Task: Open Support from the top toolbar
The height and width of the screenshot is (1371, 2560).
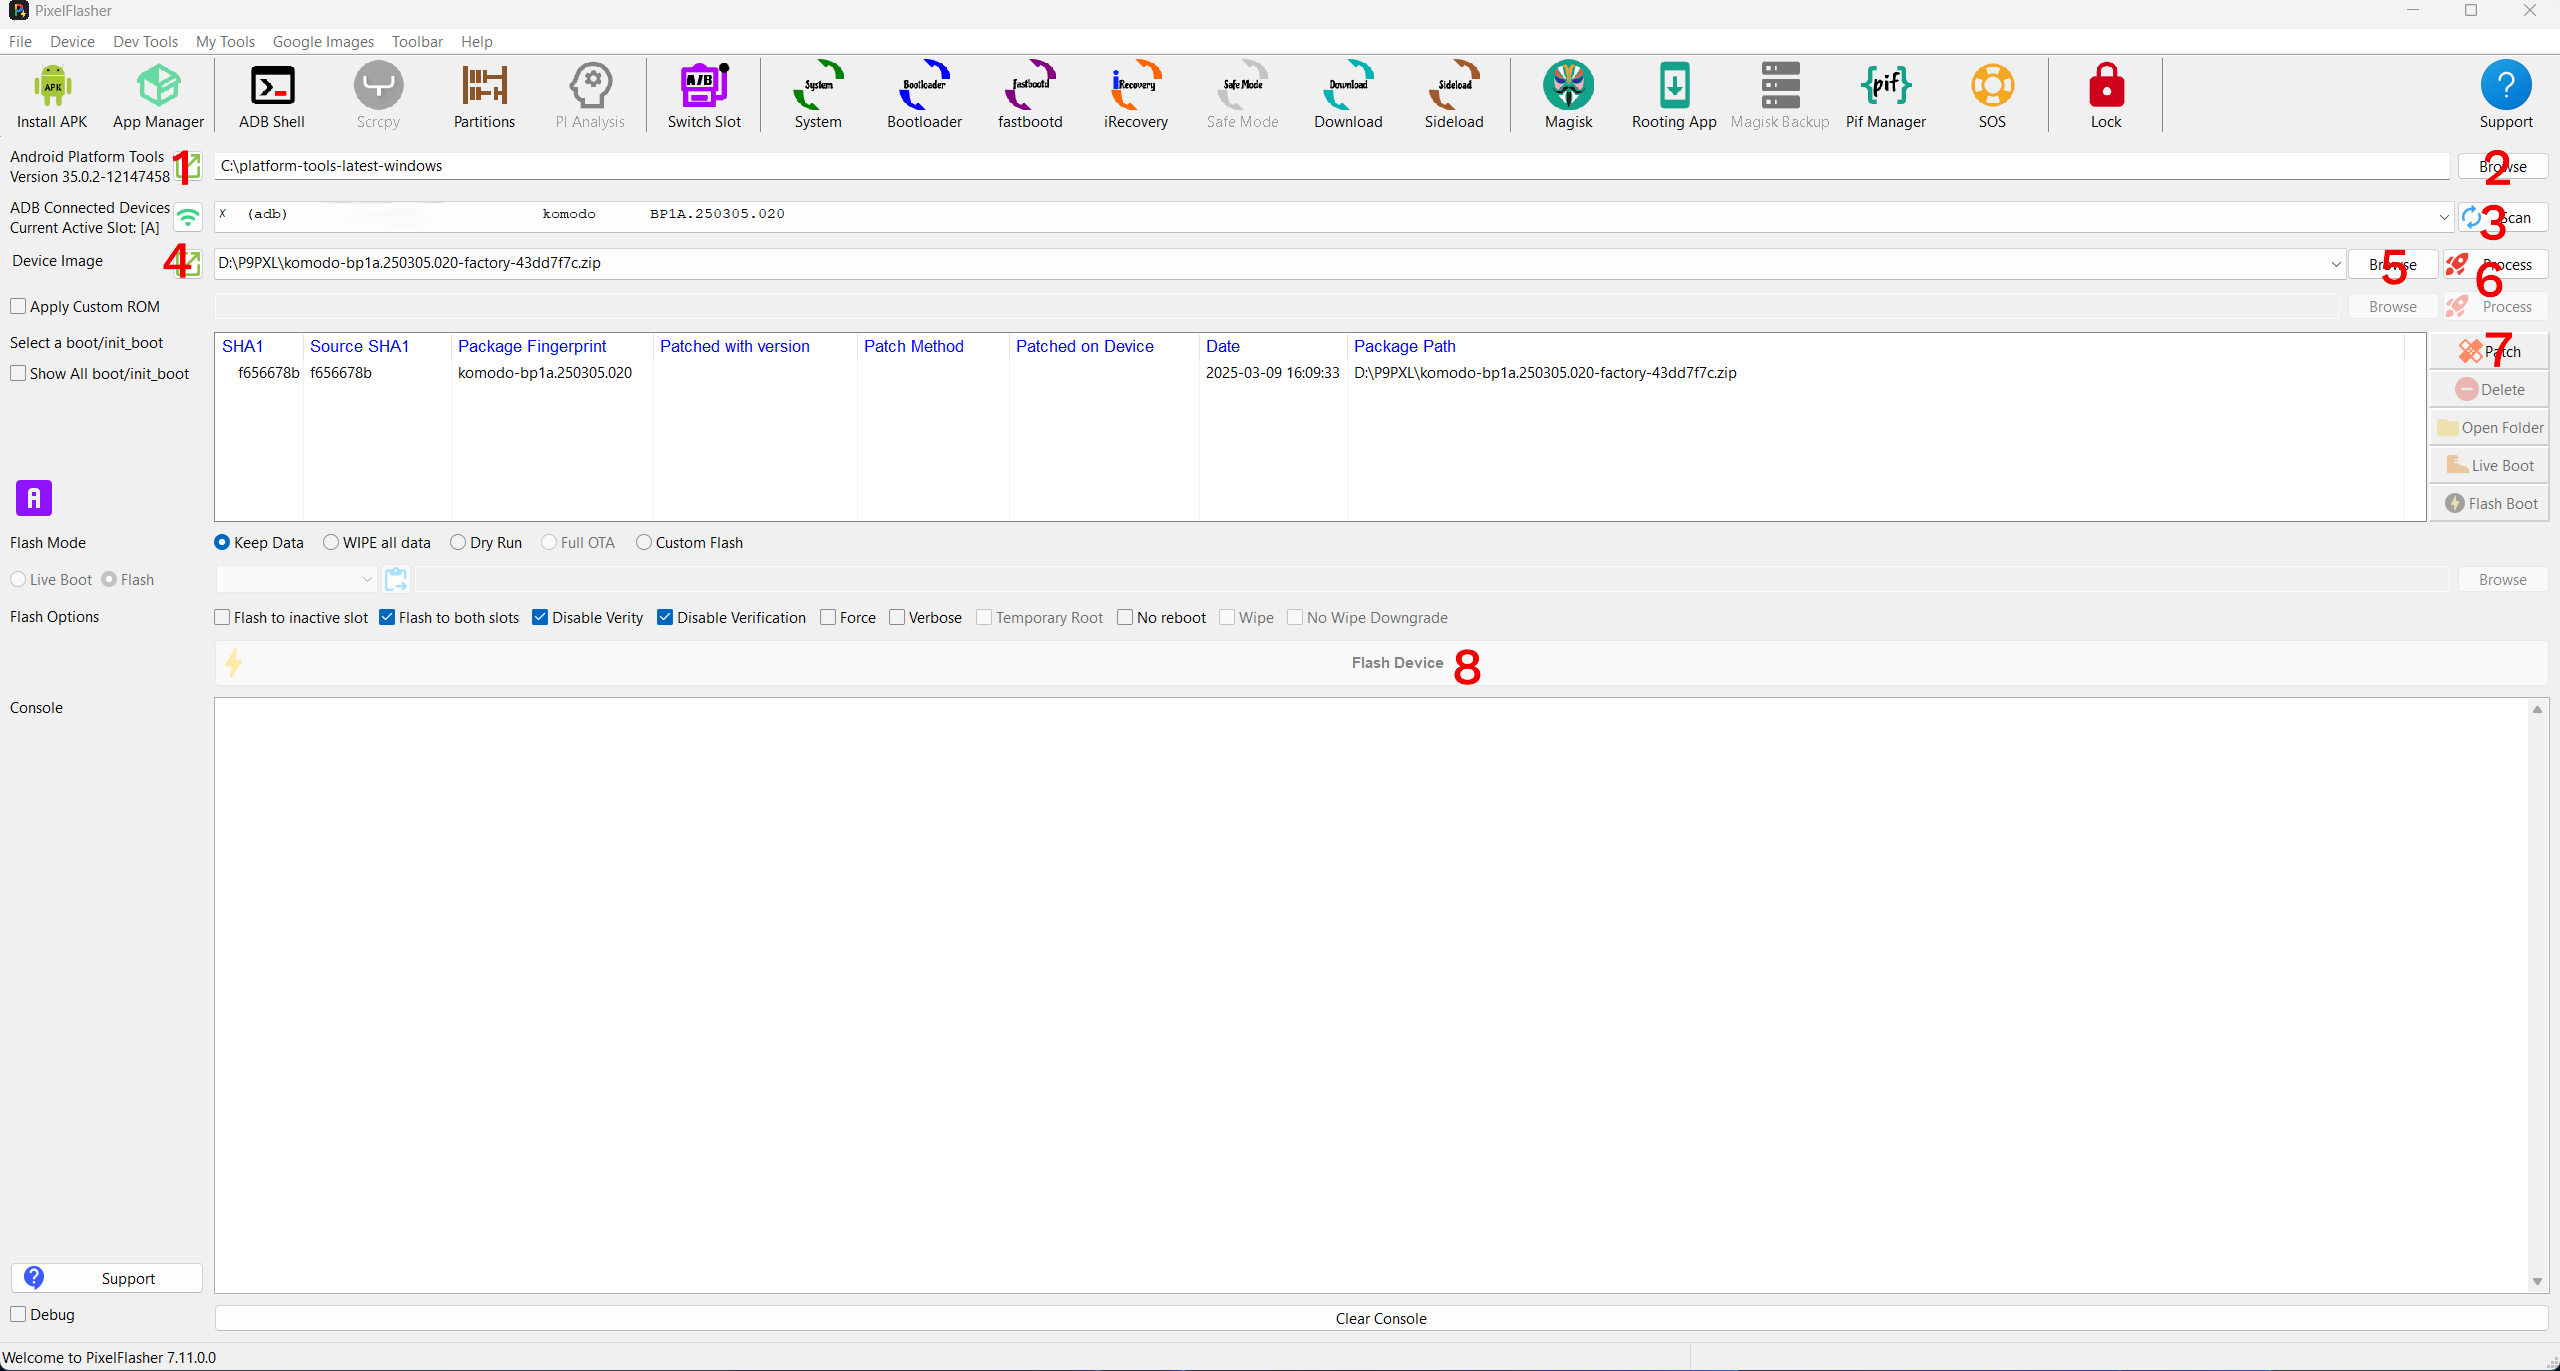Action: [2506, 96]
